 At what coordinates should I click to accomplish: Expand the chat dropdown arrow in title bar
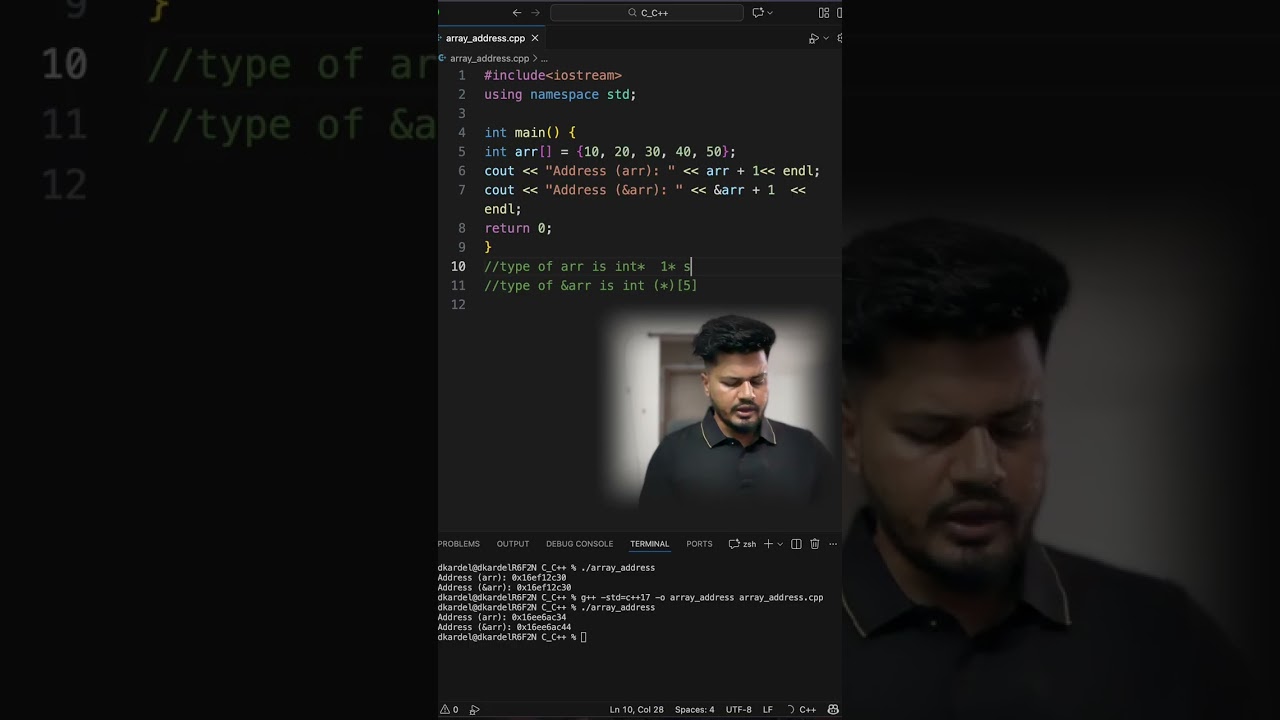click(770, 13)
